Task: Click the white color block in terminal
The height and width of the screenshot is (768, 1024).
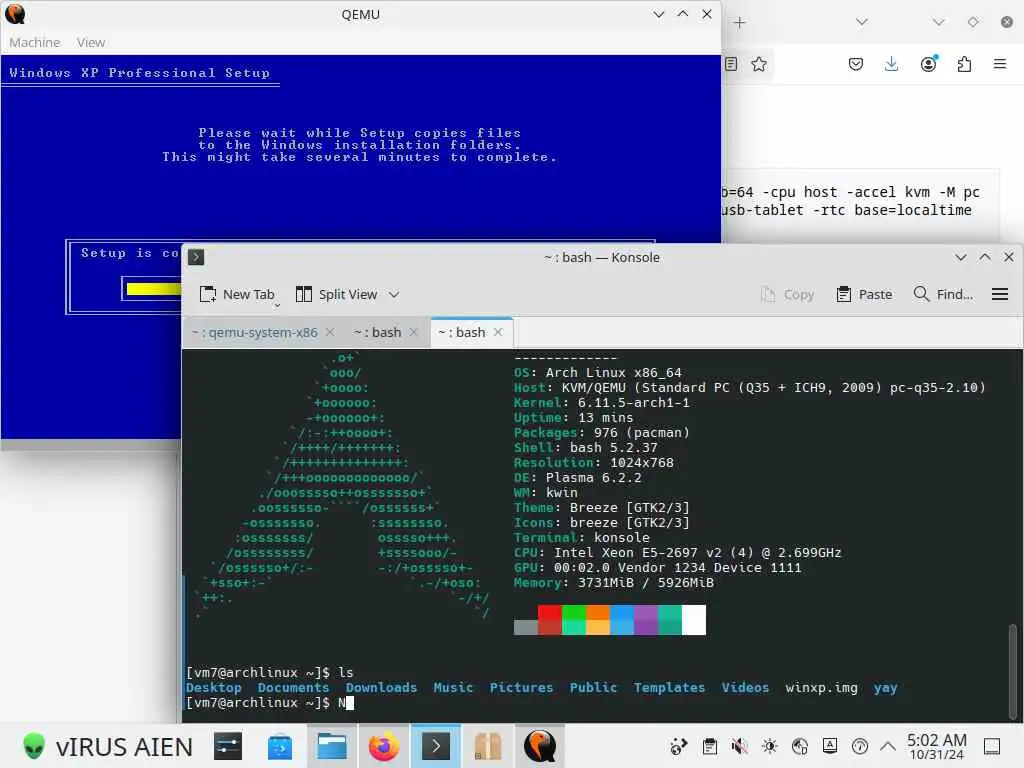Action: pyautogui.click(x=694, y=620)
